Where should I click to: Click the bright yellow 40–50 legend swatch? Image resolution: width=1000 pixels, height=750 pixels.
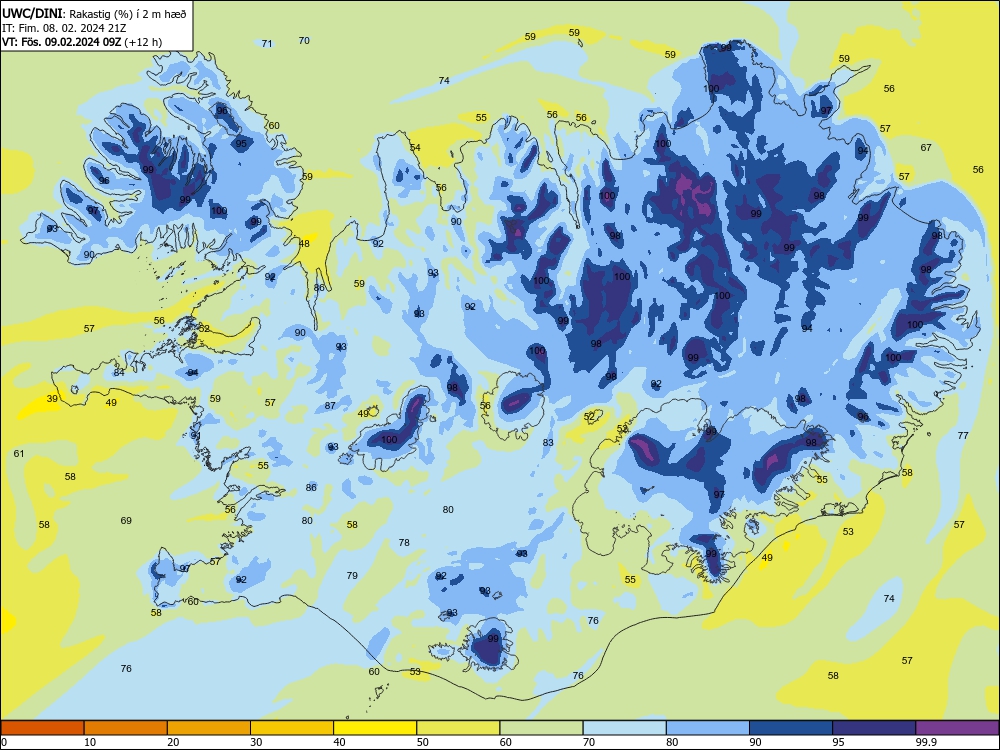click(x=375, y=728)
